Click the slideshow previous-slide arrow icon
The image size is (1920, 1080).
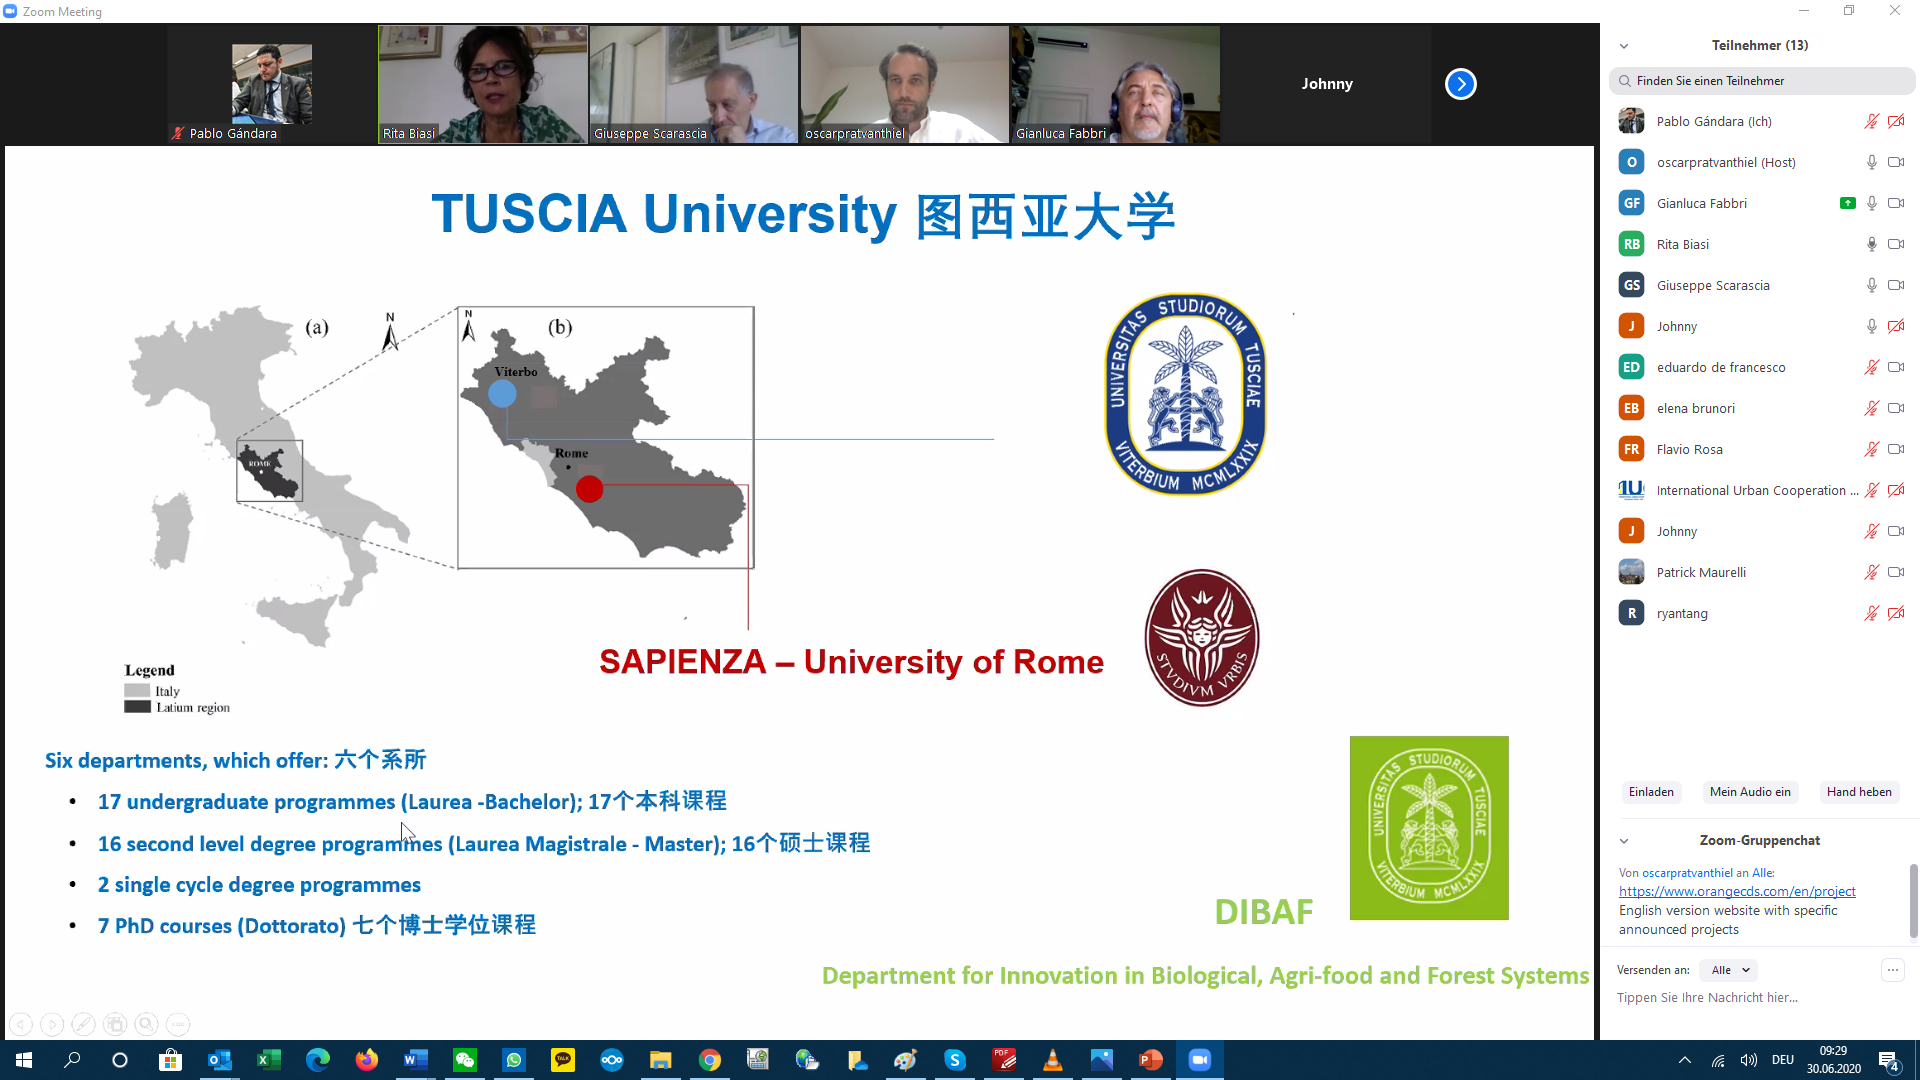[x=21, y=1024]
